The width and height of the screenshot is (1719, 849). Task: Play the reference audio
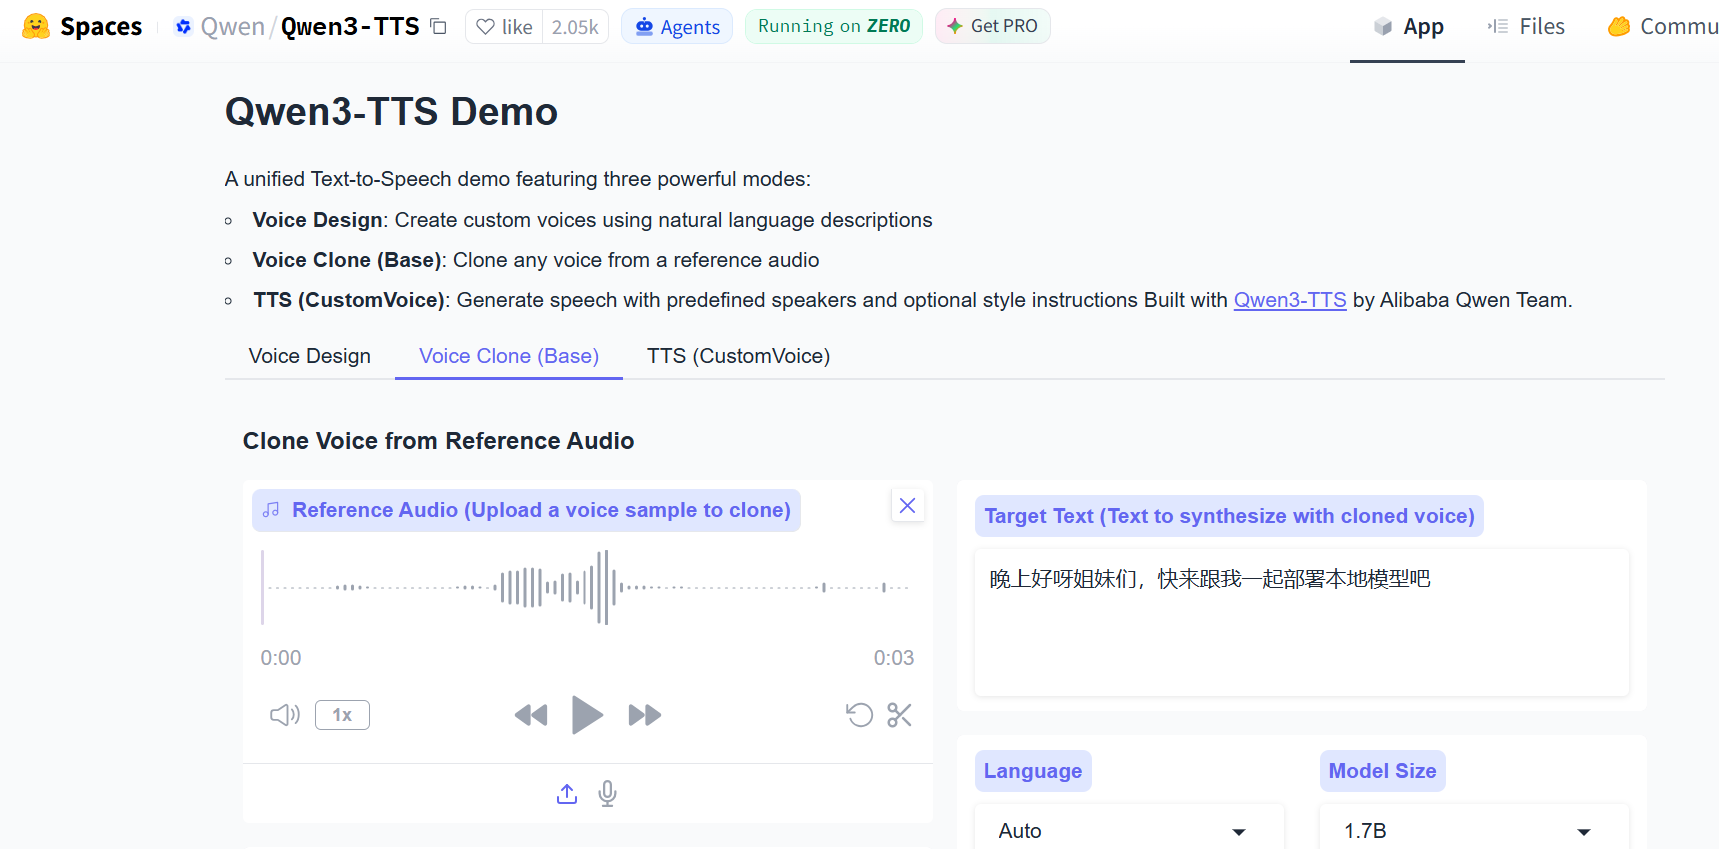pos(587,715)
